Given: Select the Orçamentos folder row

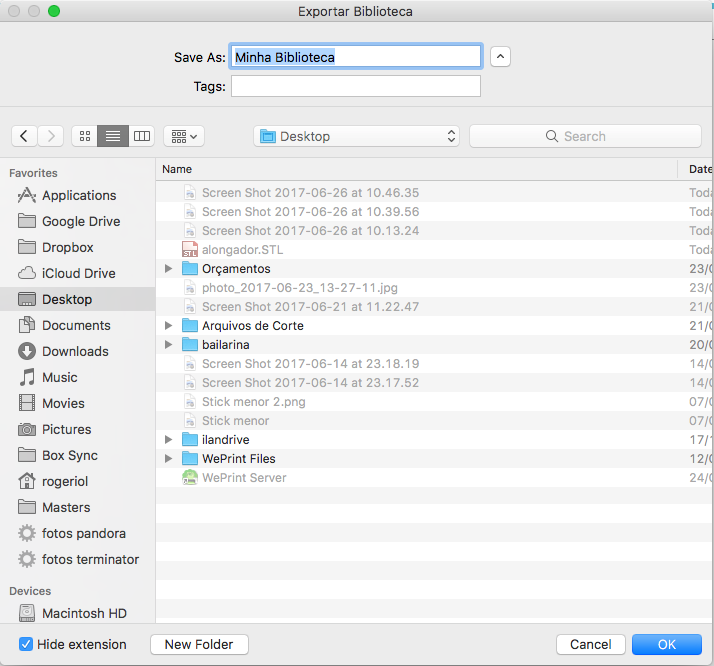Looking at the screenshot, I should [x=435, y=269].
